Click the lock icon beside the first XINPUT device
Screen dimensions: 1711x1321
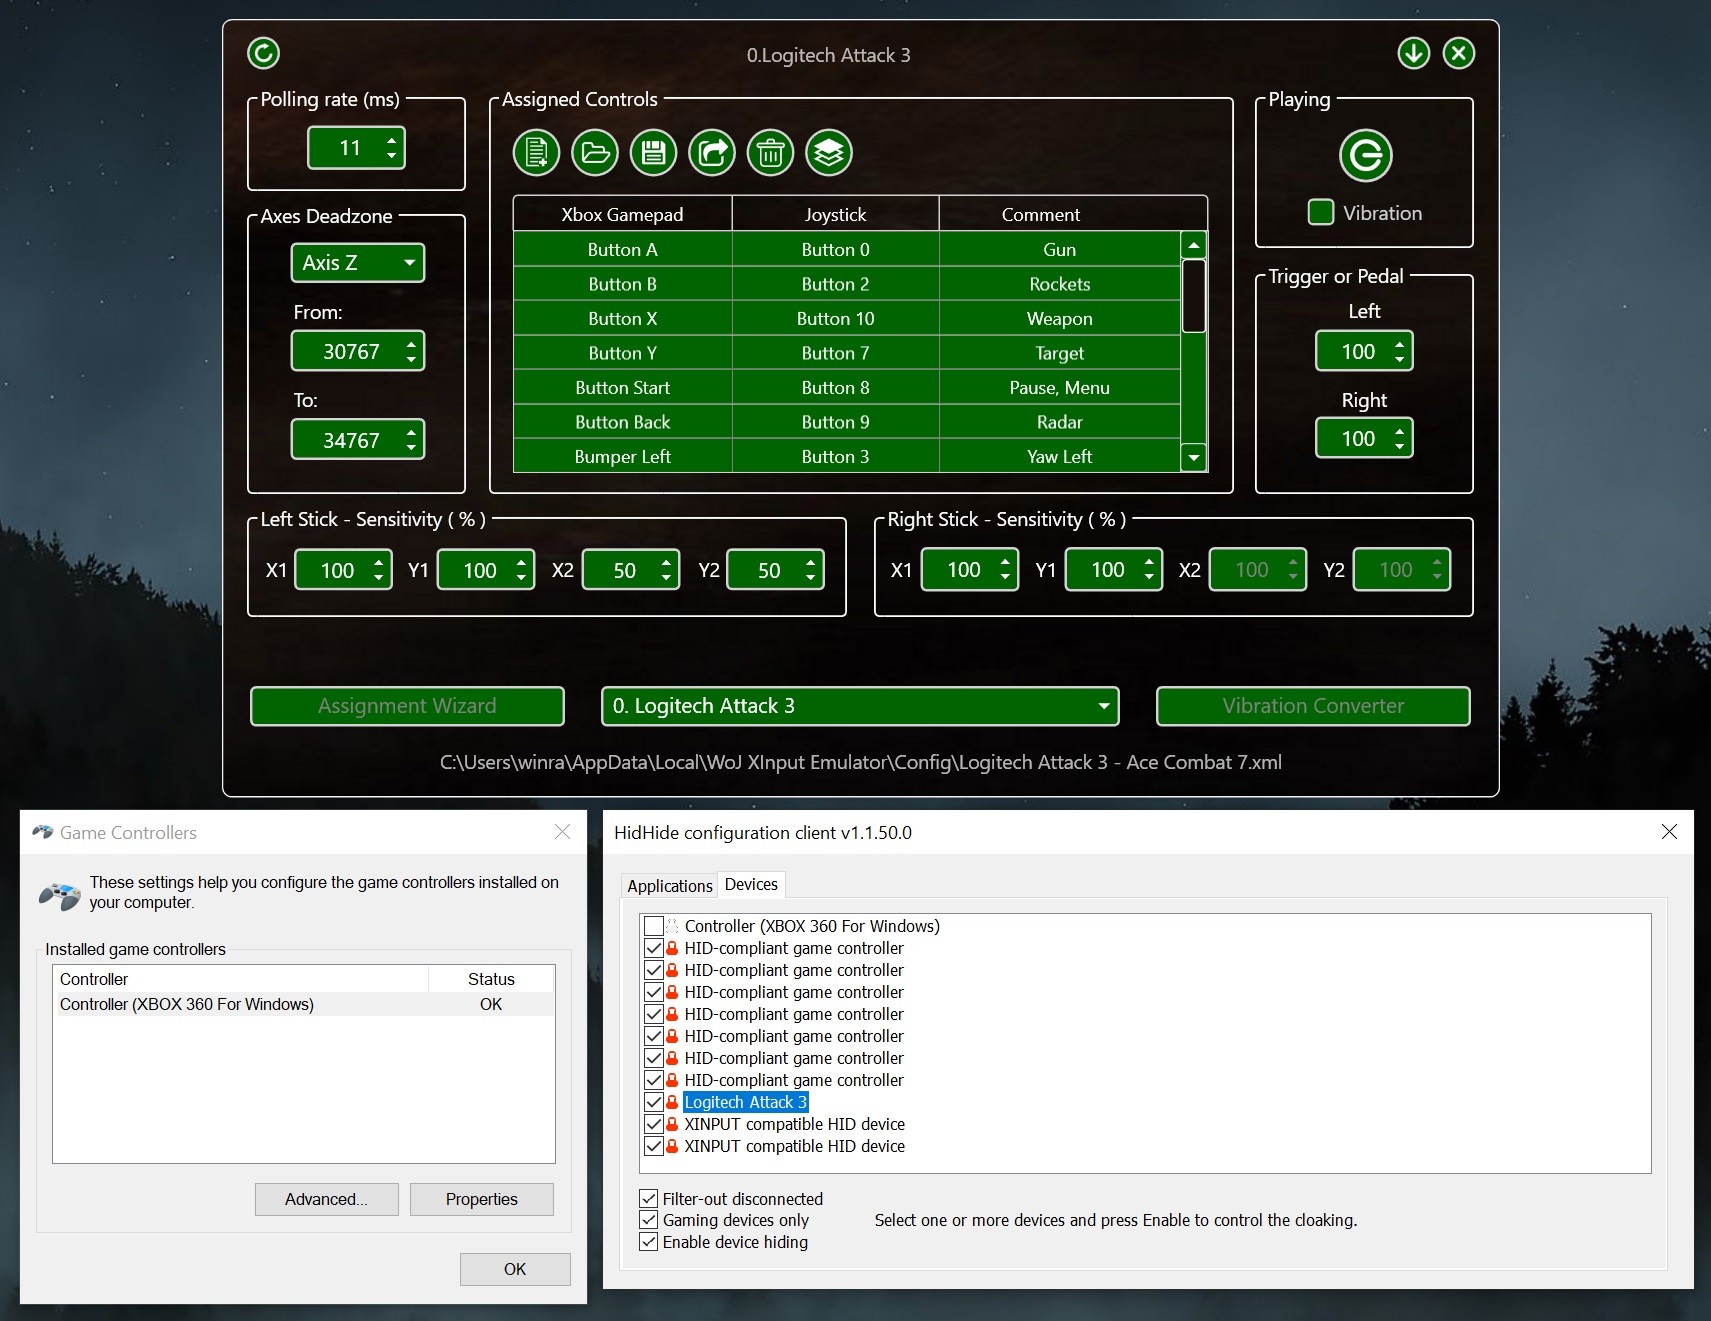(x=672, y=1124)
